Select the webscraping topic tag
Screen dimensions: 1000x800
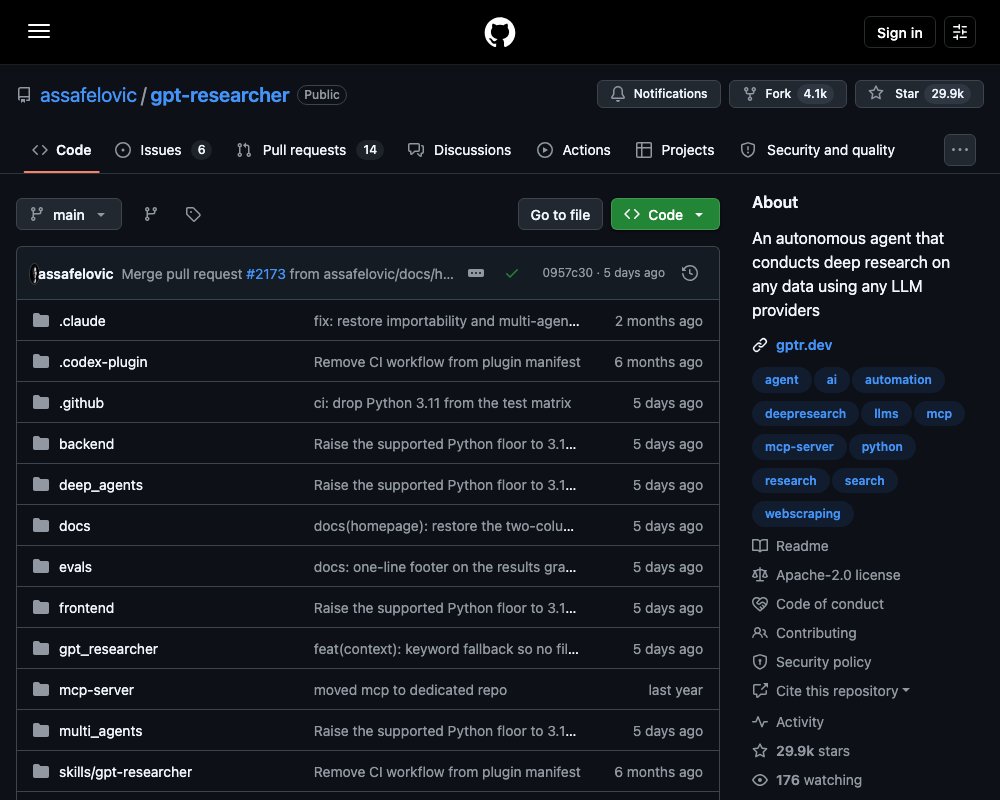coord(802,514)
